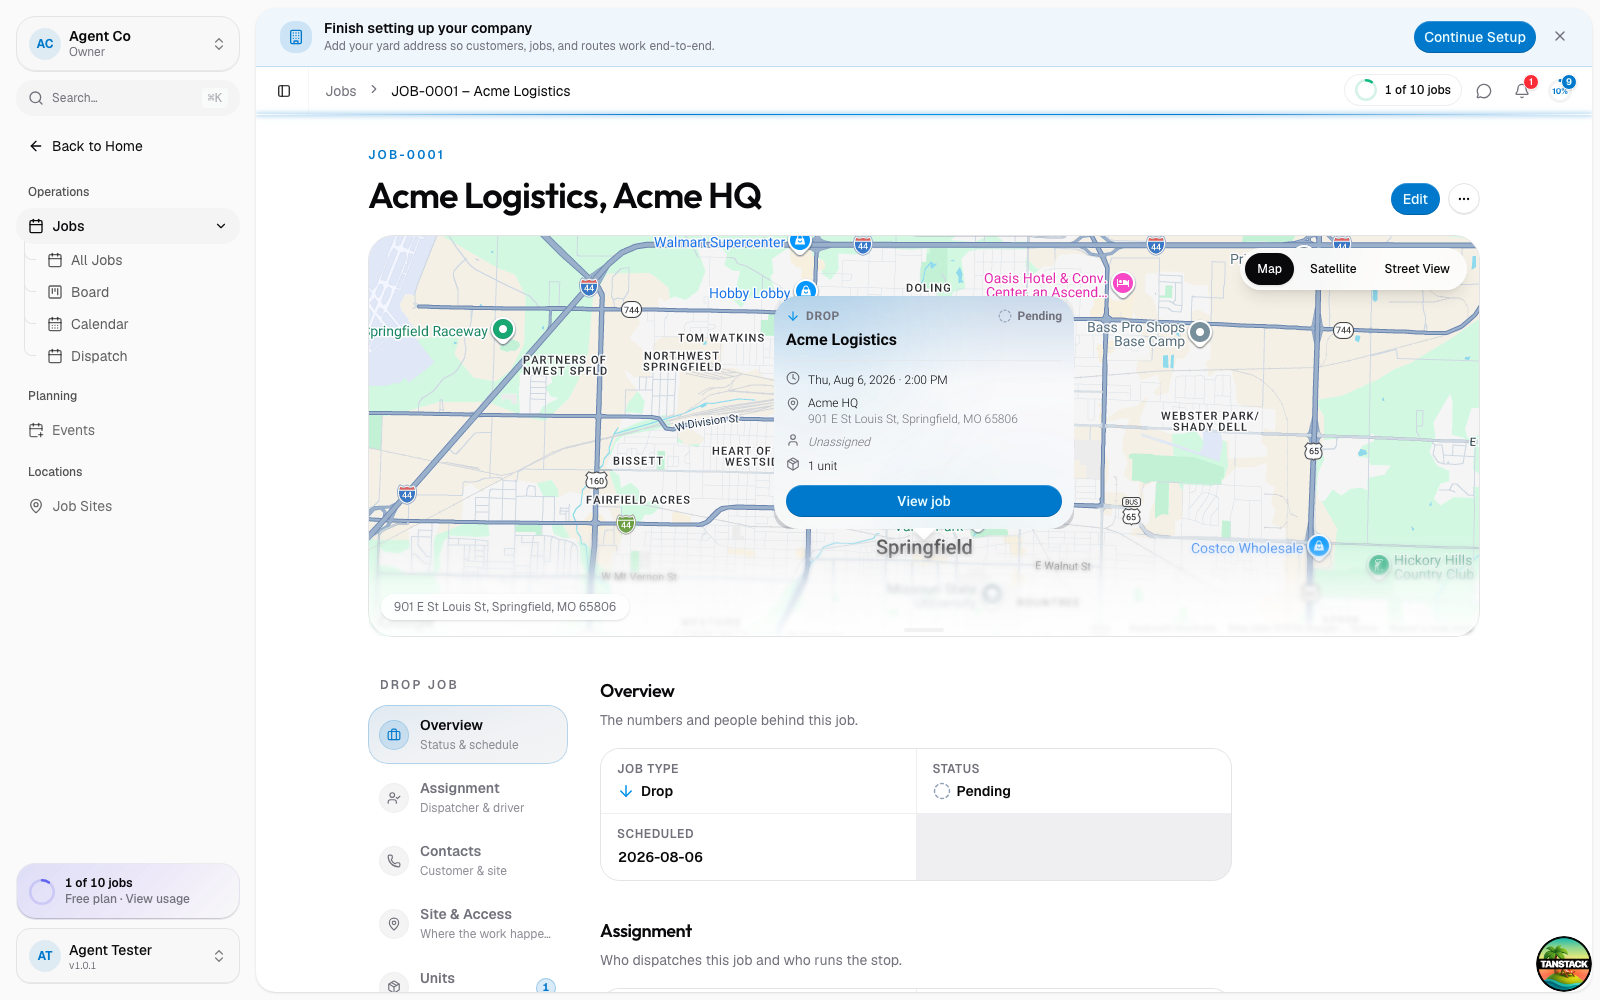Click the setup progress 10% icon
Image resolution: width=1600 pixels, height=1000 pixels.
click(x=1560, y=90)
